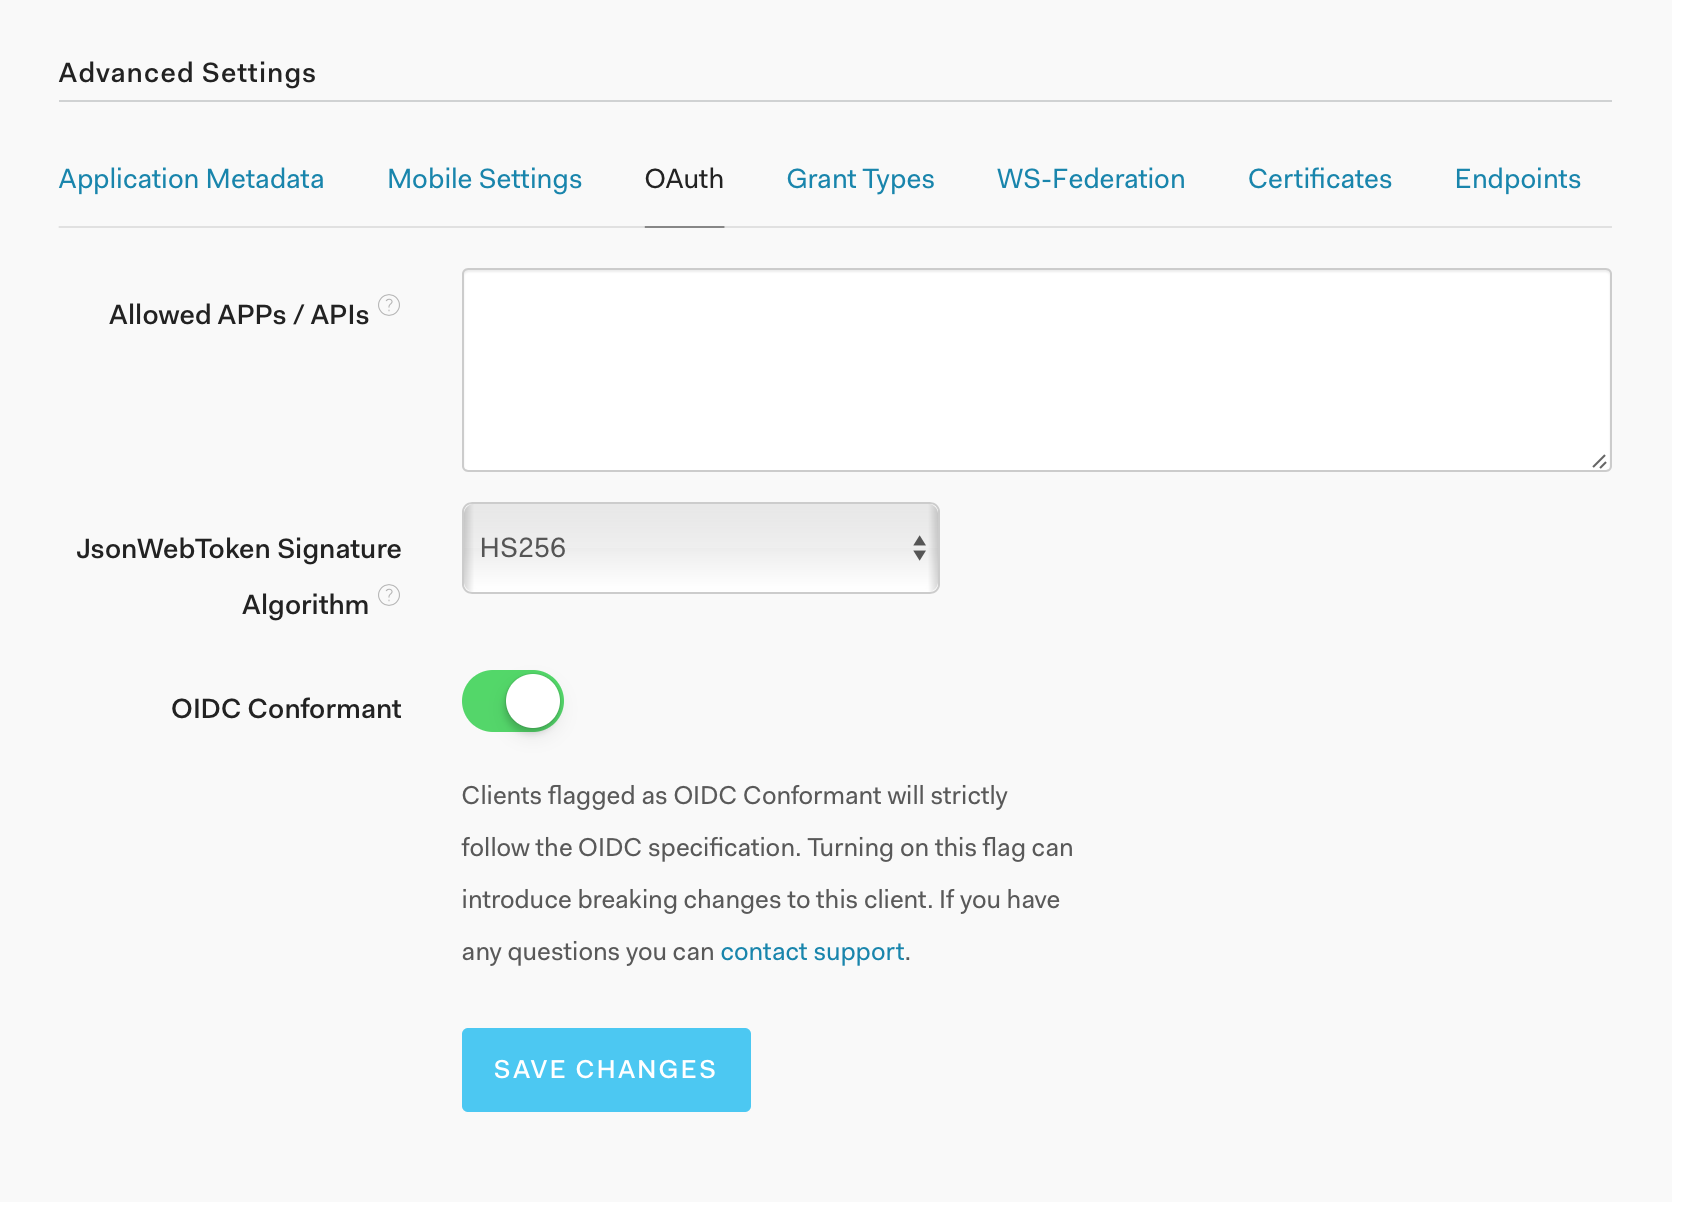Viewport: 1682px width, 1206px height.
Task: Switch to the Application Metadata tab
Action: [191, 179]
